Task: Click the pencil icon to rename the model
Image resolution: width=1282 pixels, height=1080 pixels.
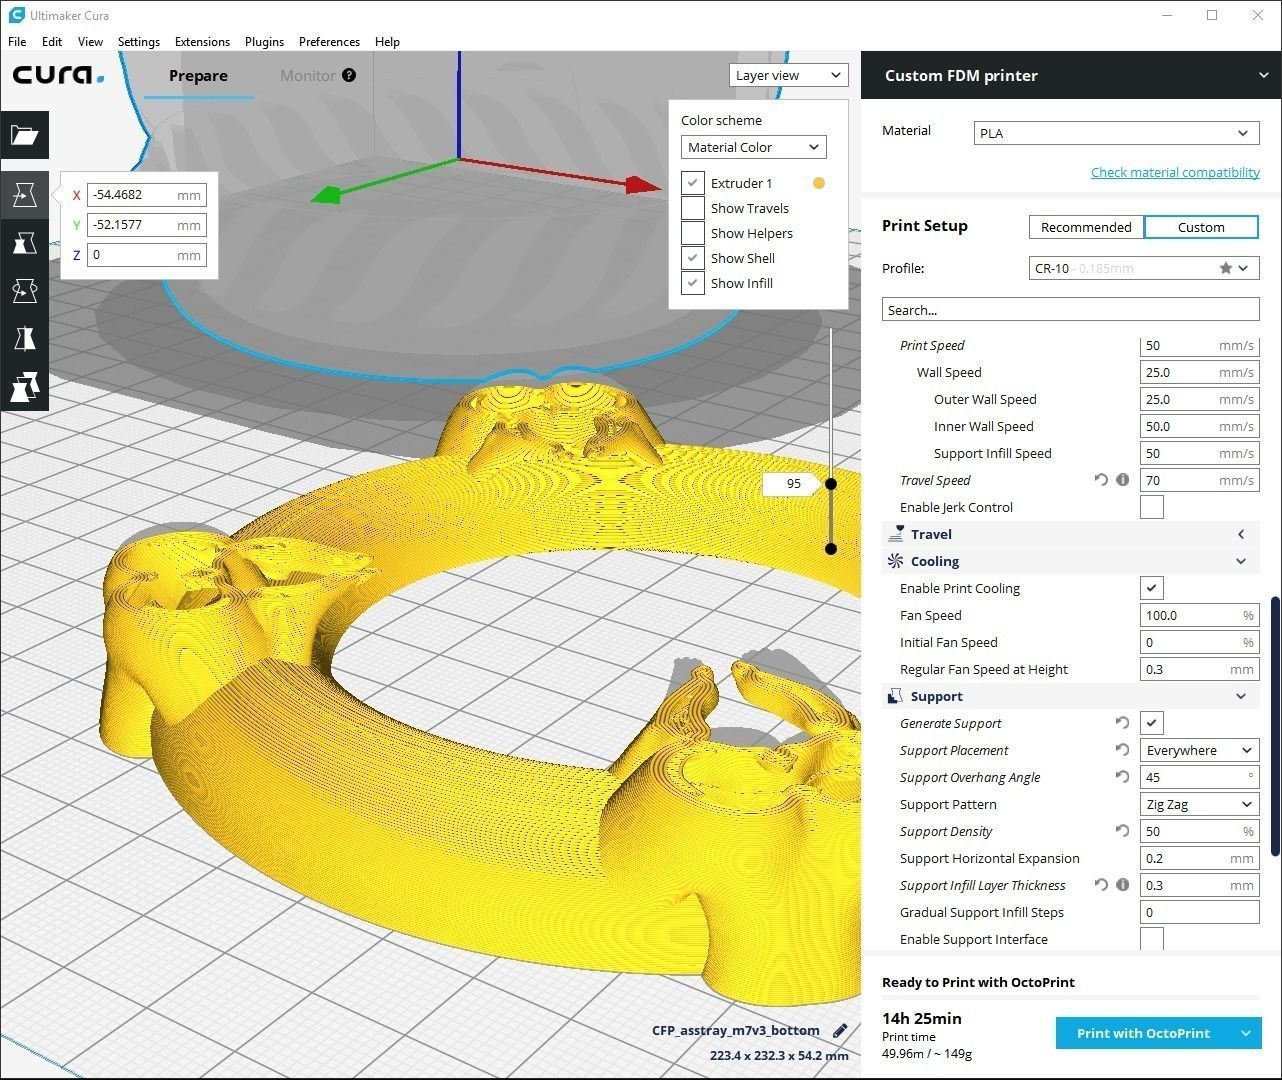Action: coord(840,1030)
